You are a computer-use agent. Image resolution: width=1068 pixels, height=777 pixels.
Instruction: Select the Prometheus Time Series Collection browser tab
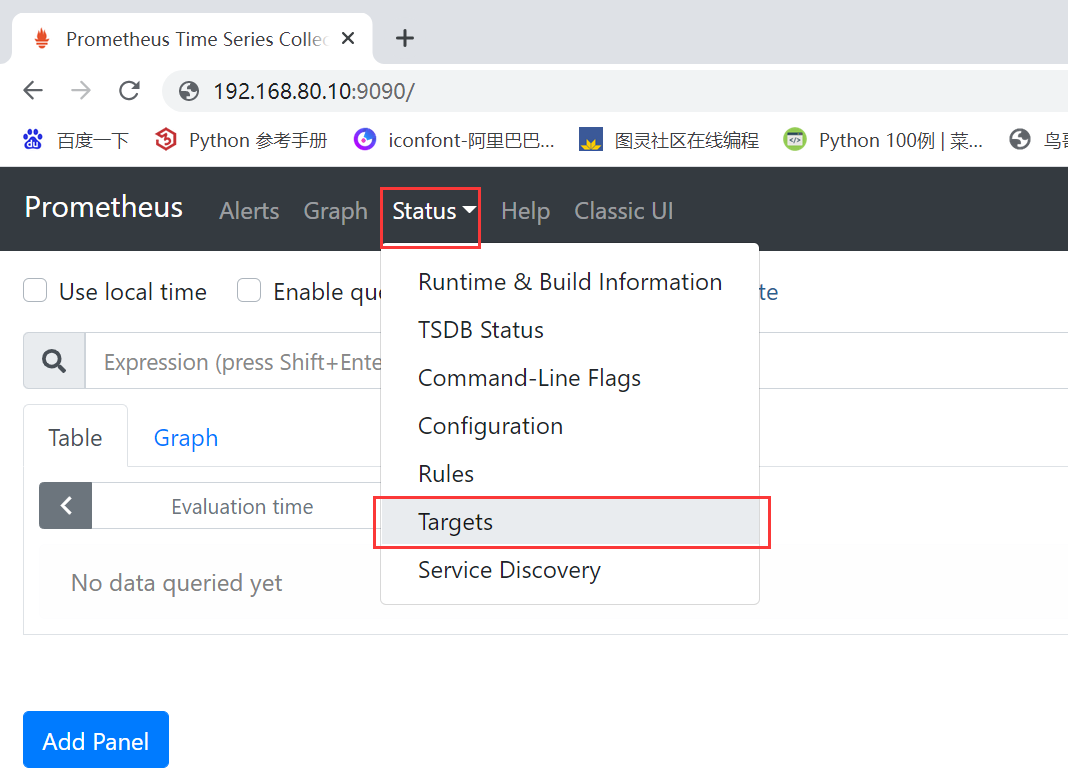(x=191, y=39)
